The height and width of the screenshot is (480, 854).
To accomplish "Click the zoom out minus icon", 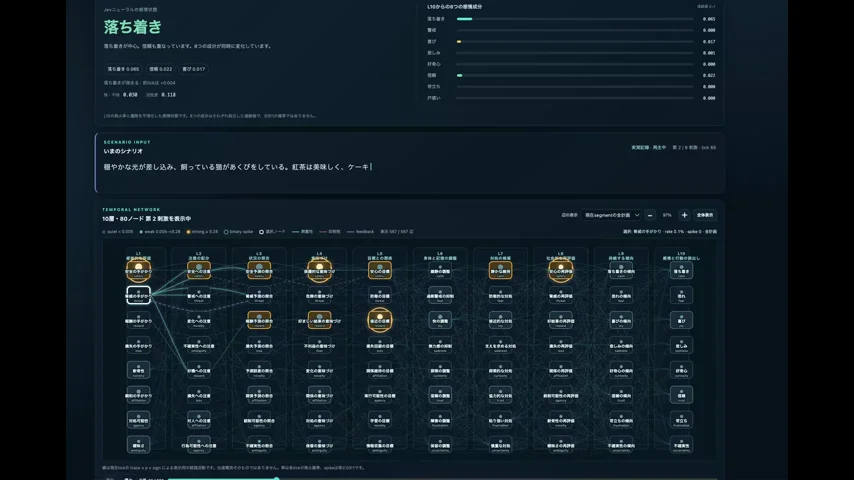I will (650, 215).
